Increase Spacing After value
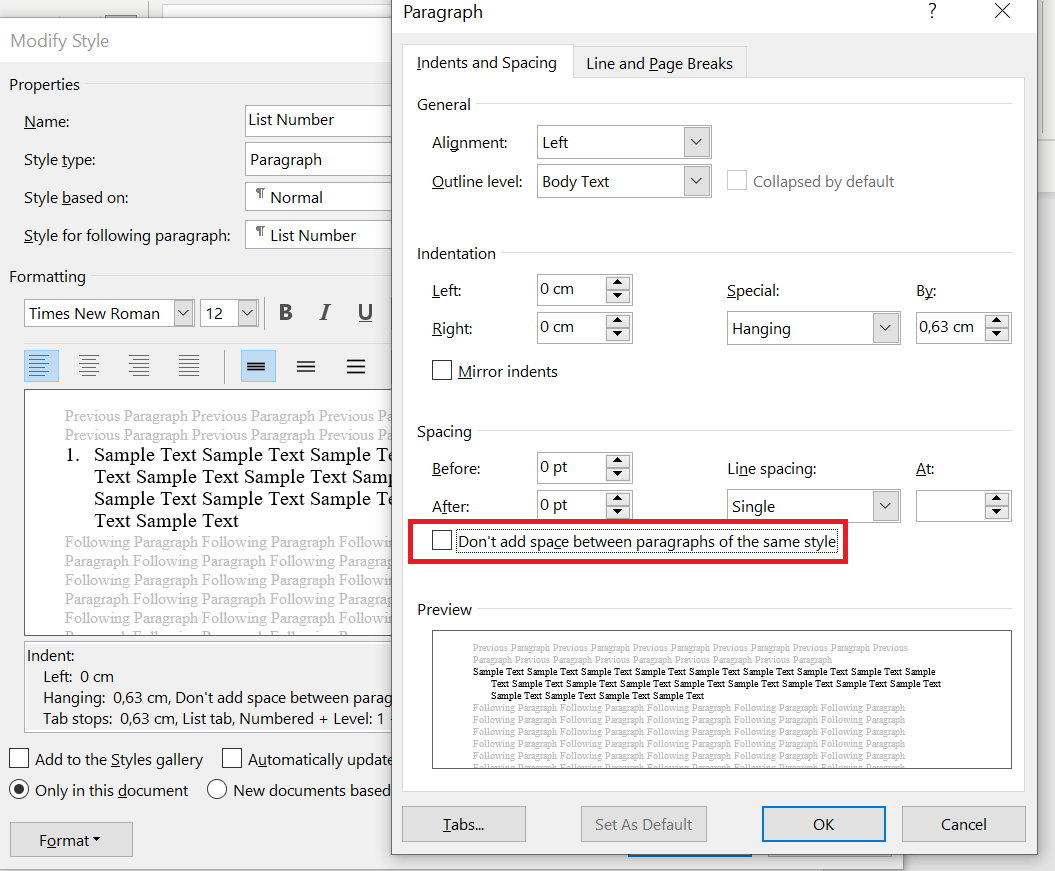This screenshot has width=1055, height=871. tap(618, 498)
